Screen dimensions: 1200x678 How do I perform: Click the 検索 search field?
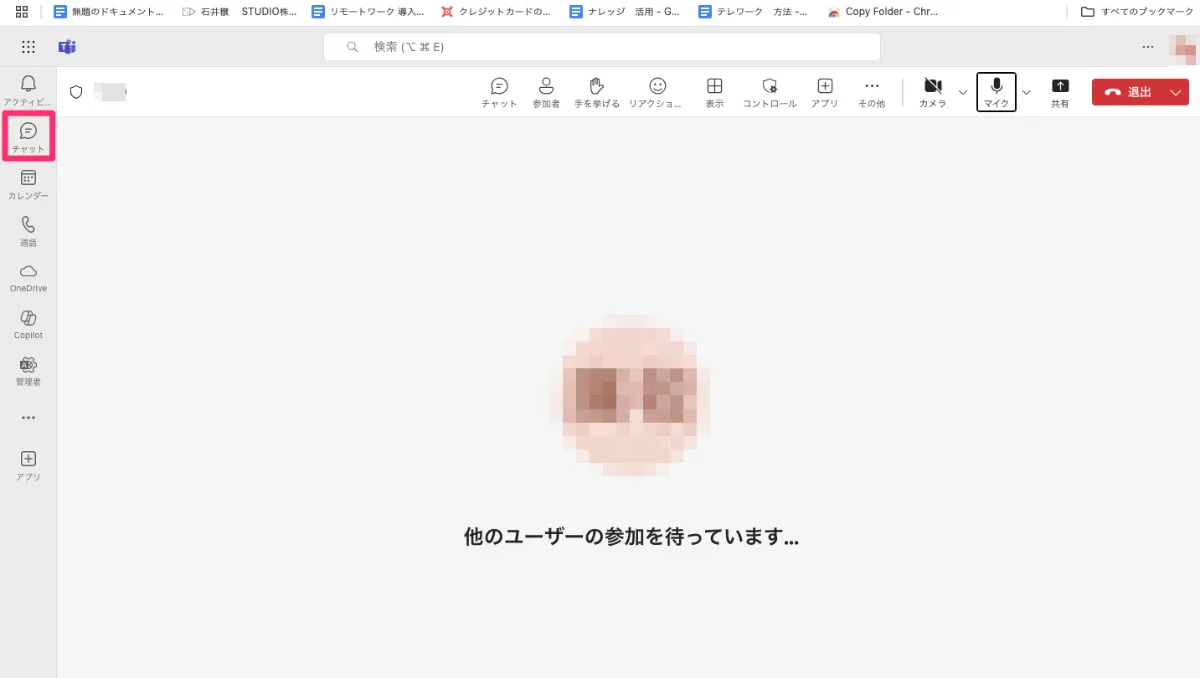click(601, 46)
